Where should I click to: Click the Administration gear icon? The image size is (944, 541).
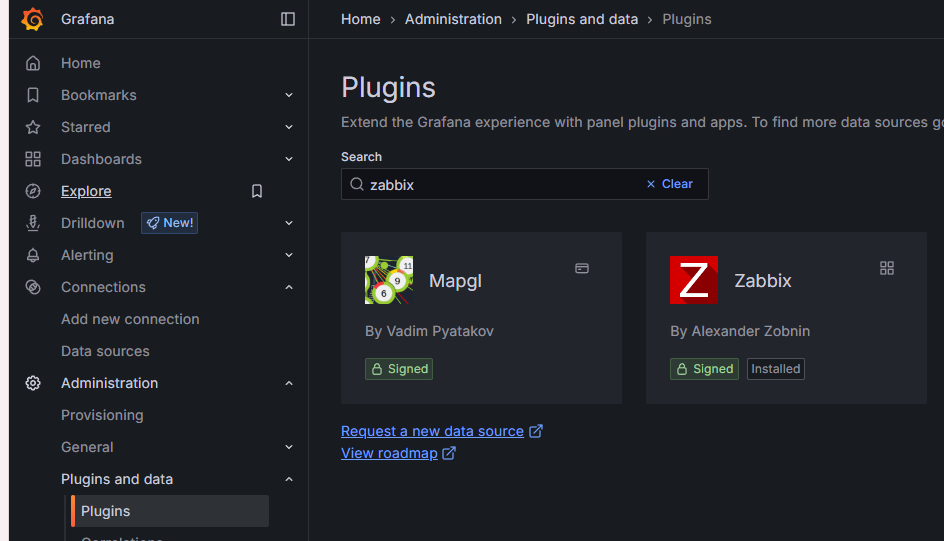(x=33, y=383)
